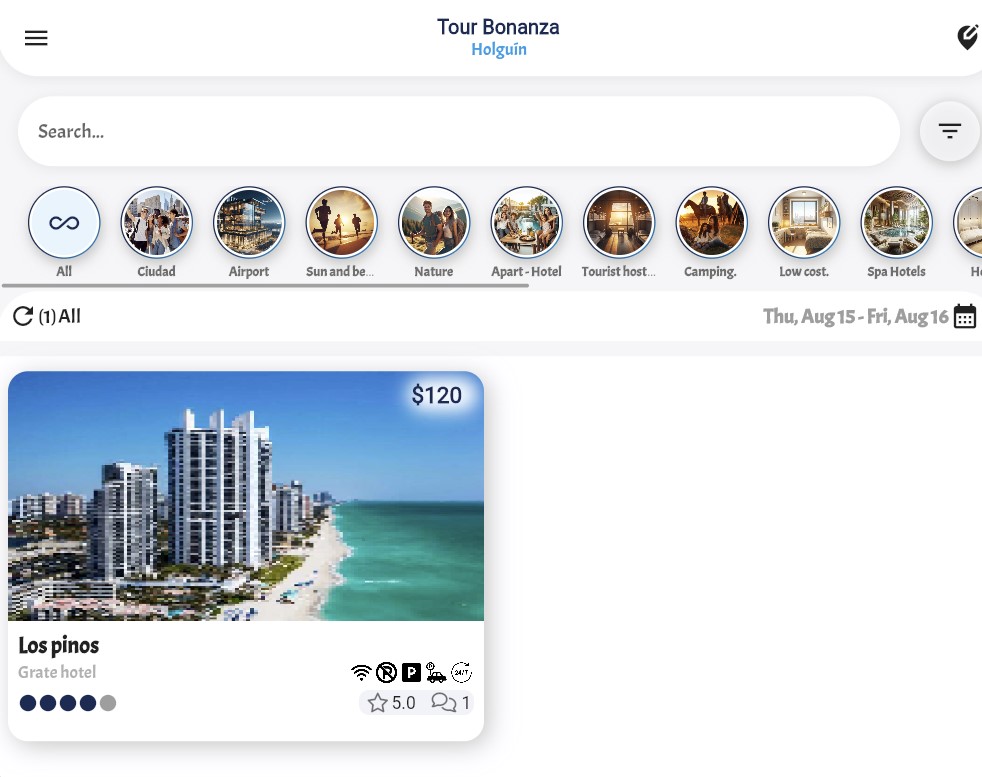Image resolution: width=982 pixels, height=777 pixels.
Task: Click the Holguín location link
Action: tap(499, 49)
